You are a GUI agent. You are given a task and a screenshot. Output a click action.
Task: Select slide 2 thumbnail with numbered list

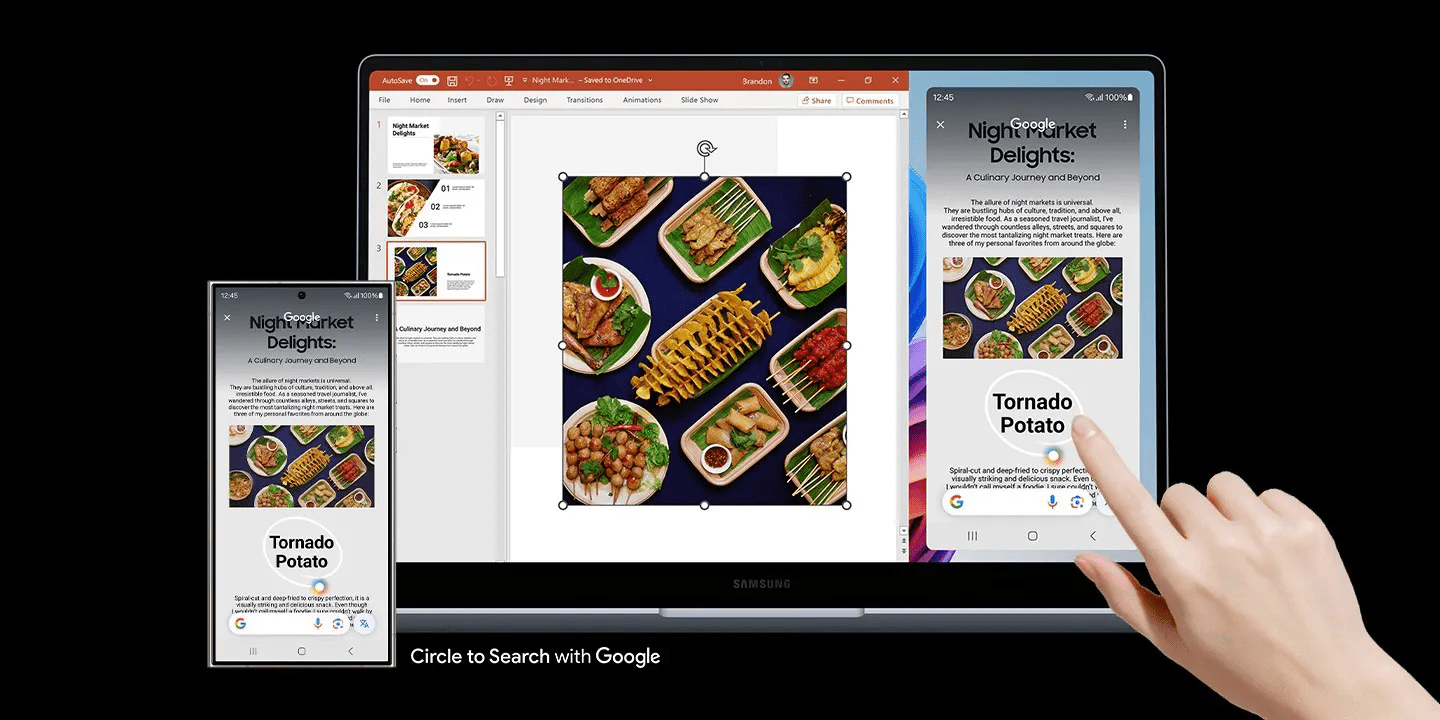point(435,208)
